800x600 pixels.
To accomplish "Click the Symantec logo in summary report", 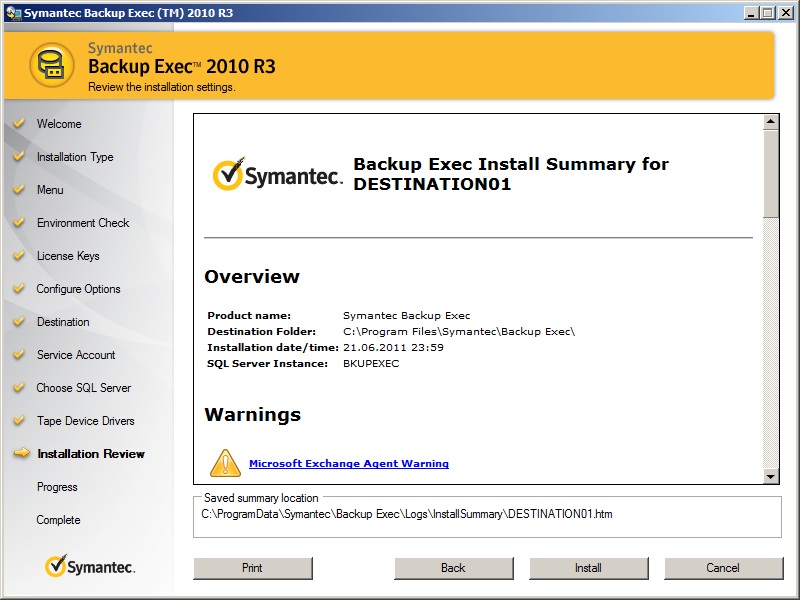I will (278, 175).
